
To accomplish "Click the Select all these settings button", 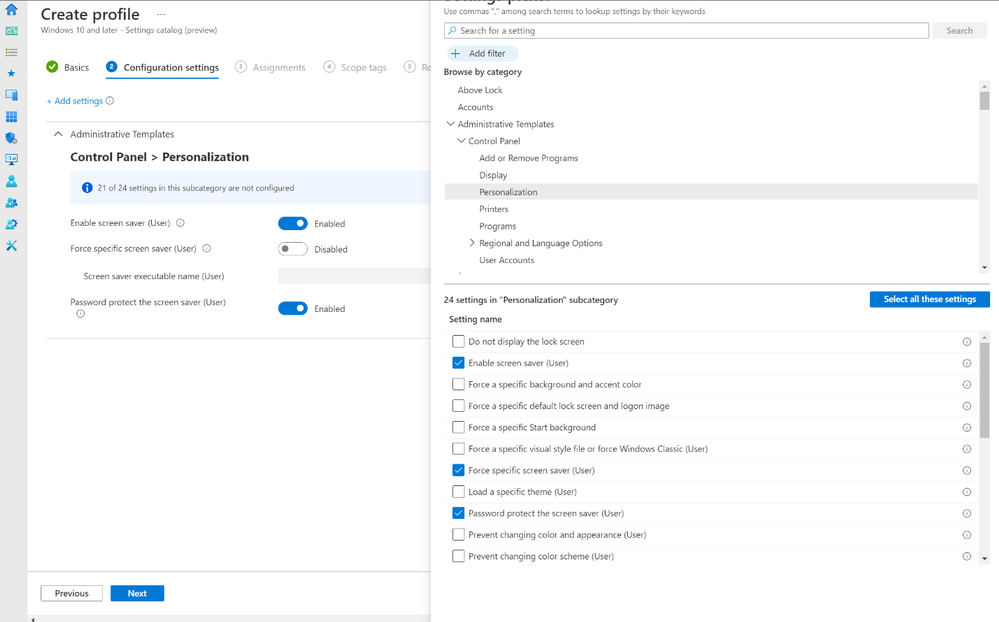I will tap(928, 299).
